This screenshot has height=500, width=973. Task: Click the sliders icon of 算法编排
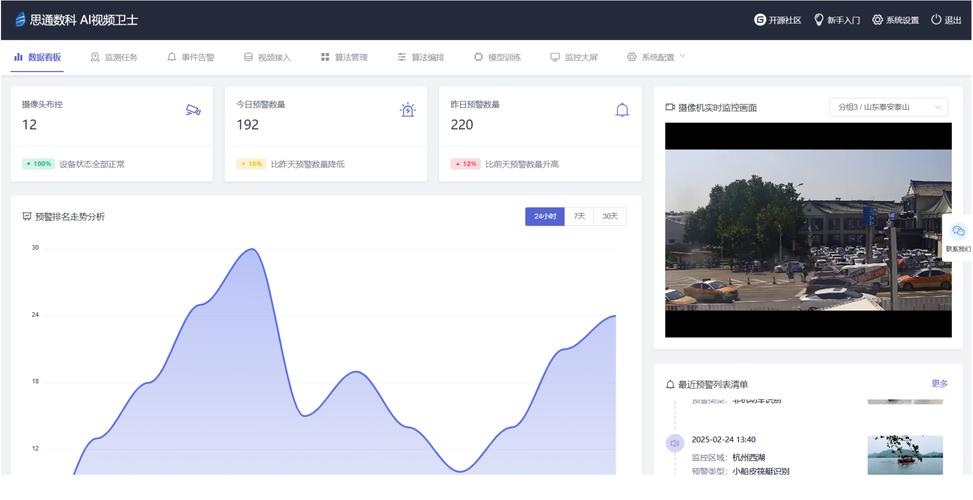(401, 57)
